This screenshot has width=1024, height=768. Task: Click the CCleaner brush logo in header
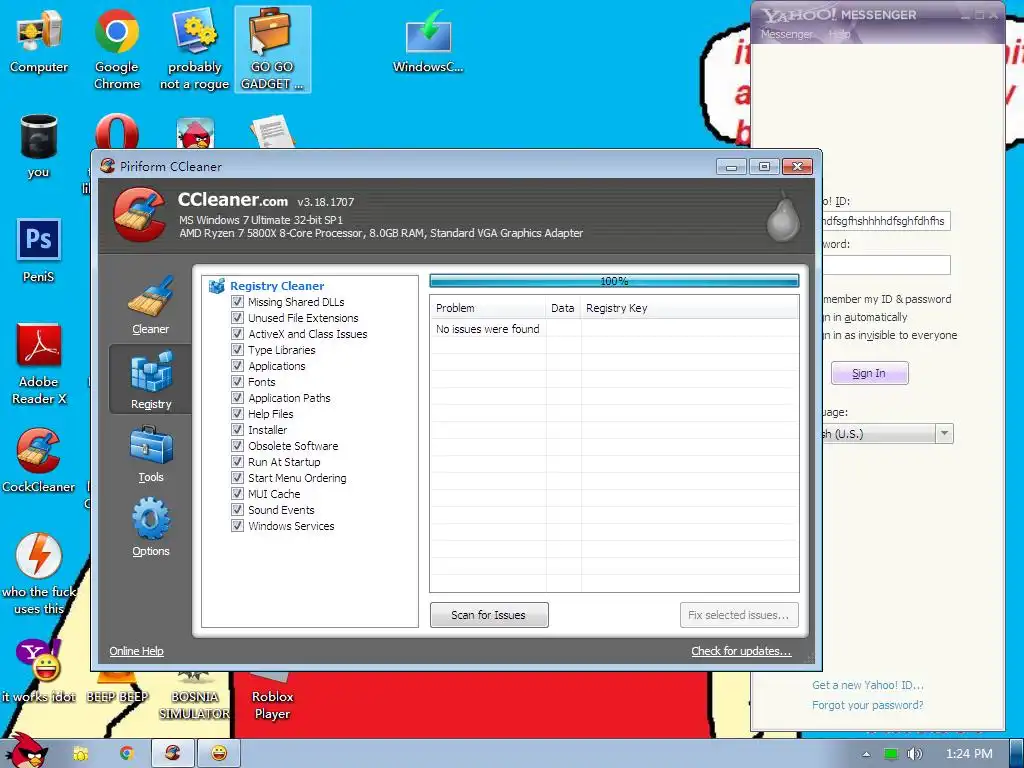[x=139, y=214]
